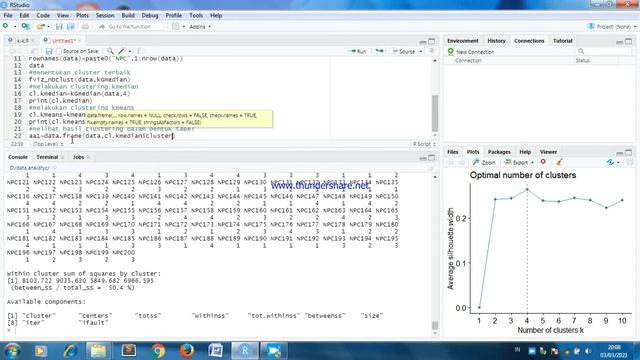Viewport: 640px width, 360px height.
Task: Open the Export plot dropdown
Action: point(520,162)
